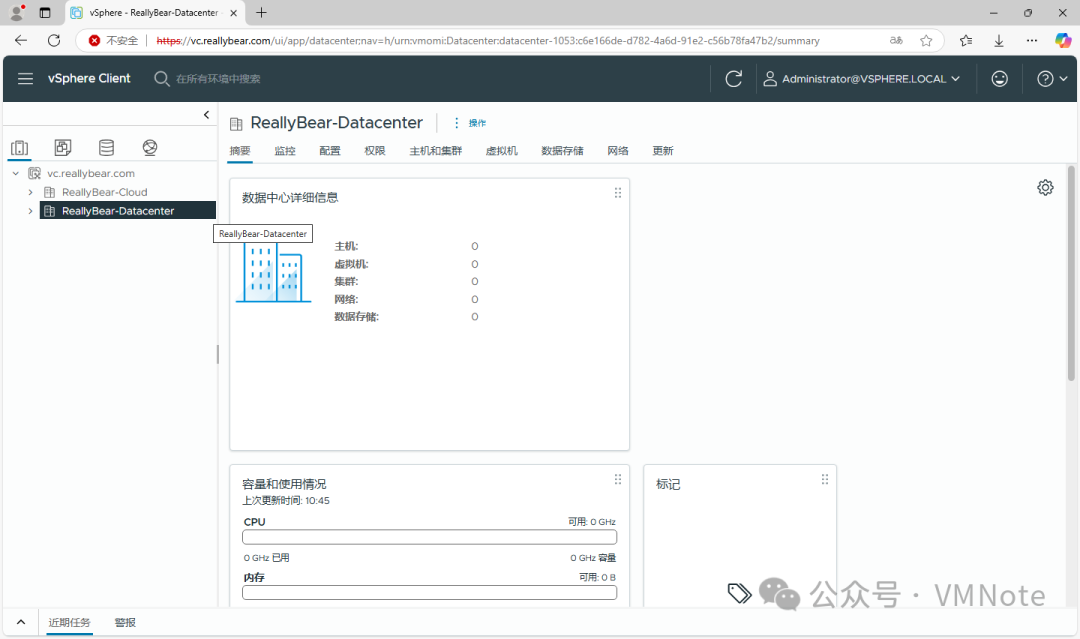Expand the ReallyBear-Cloud tree node
Screen dimensions: 1080x639
(x=30, y=192)
